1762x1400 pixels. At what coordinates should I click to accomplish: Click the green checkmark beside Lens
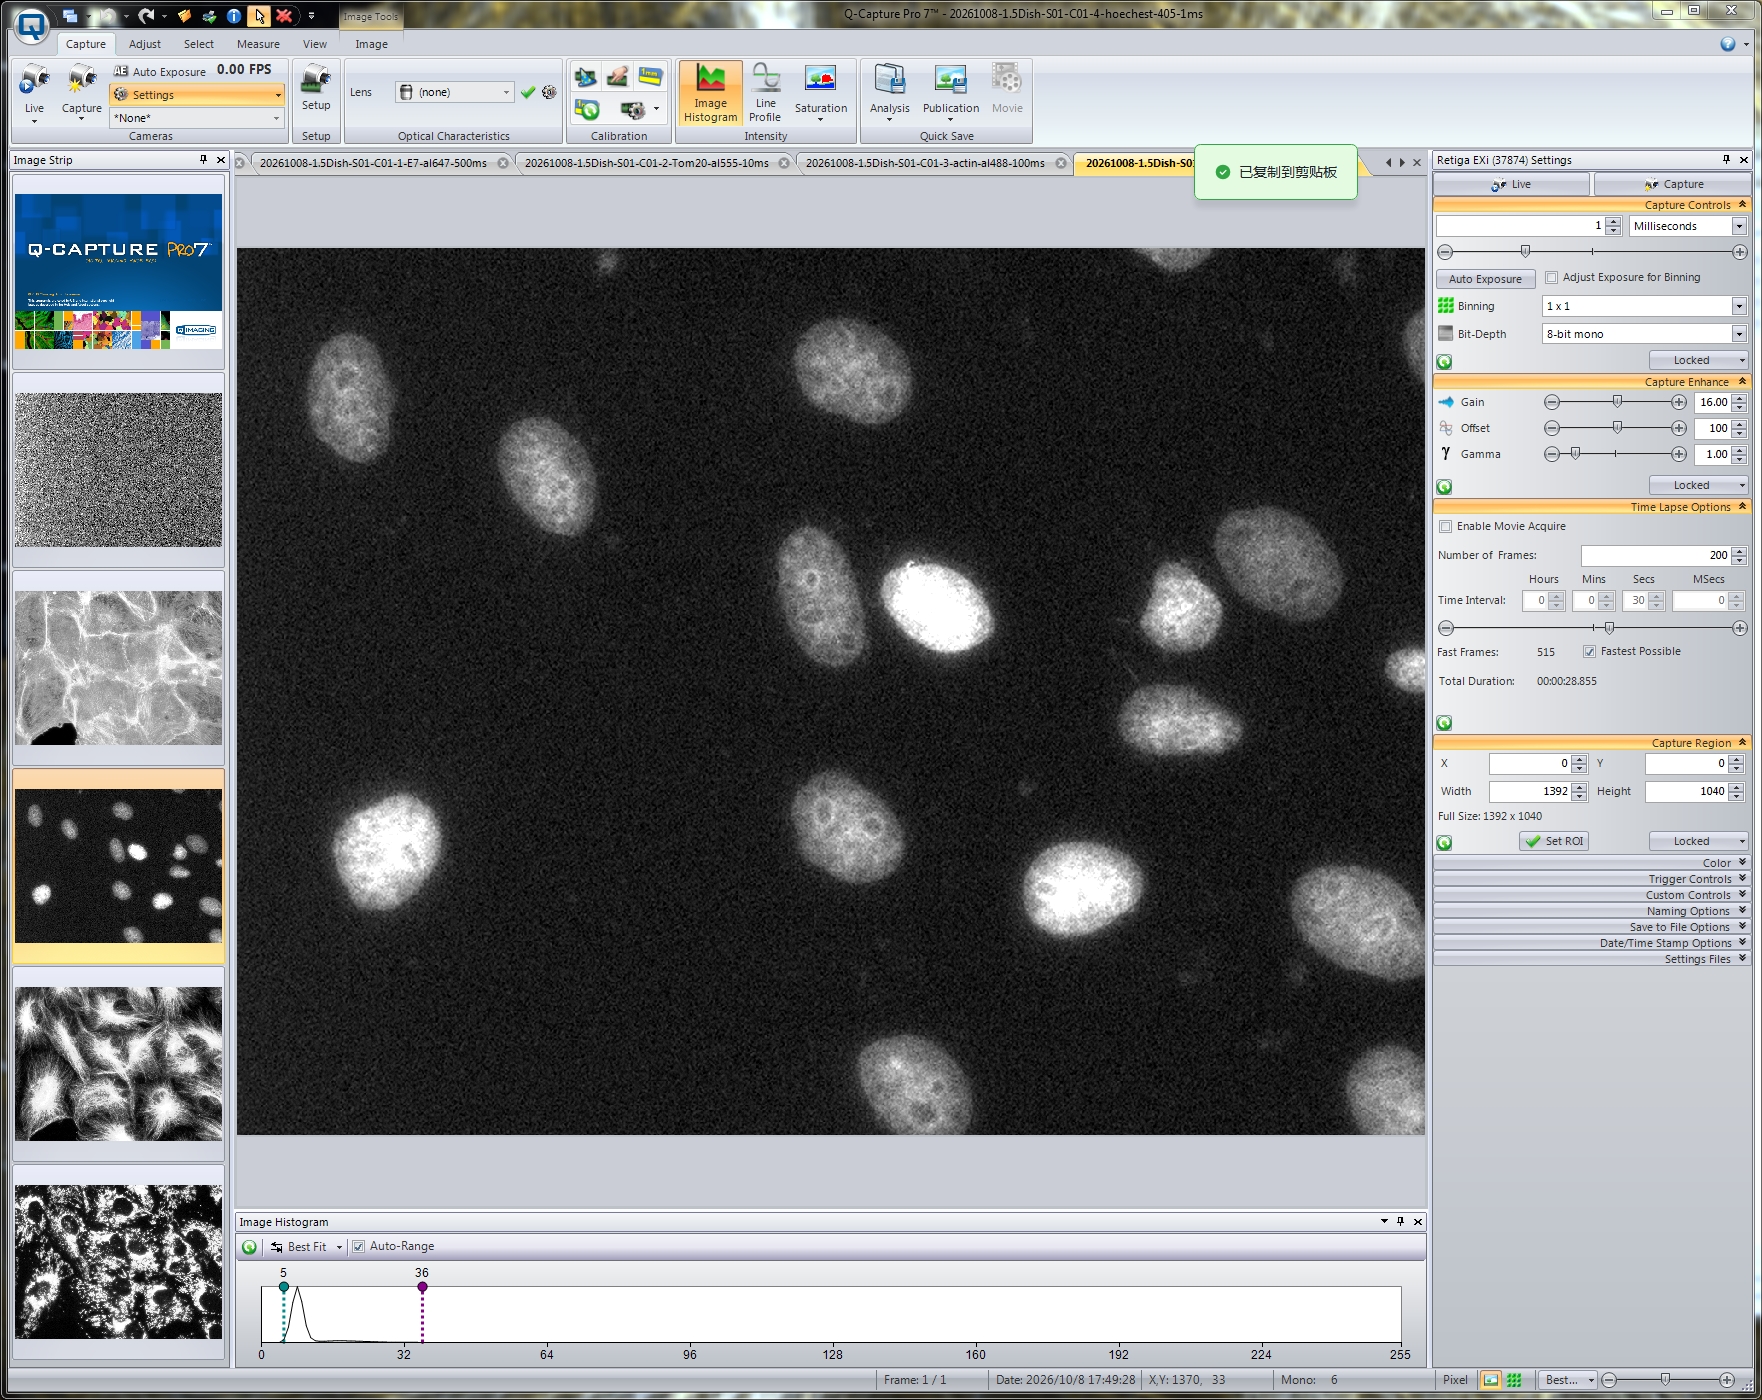click(x=528, y=92)
